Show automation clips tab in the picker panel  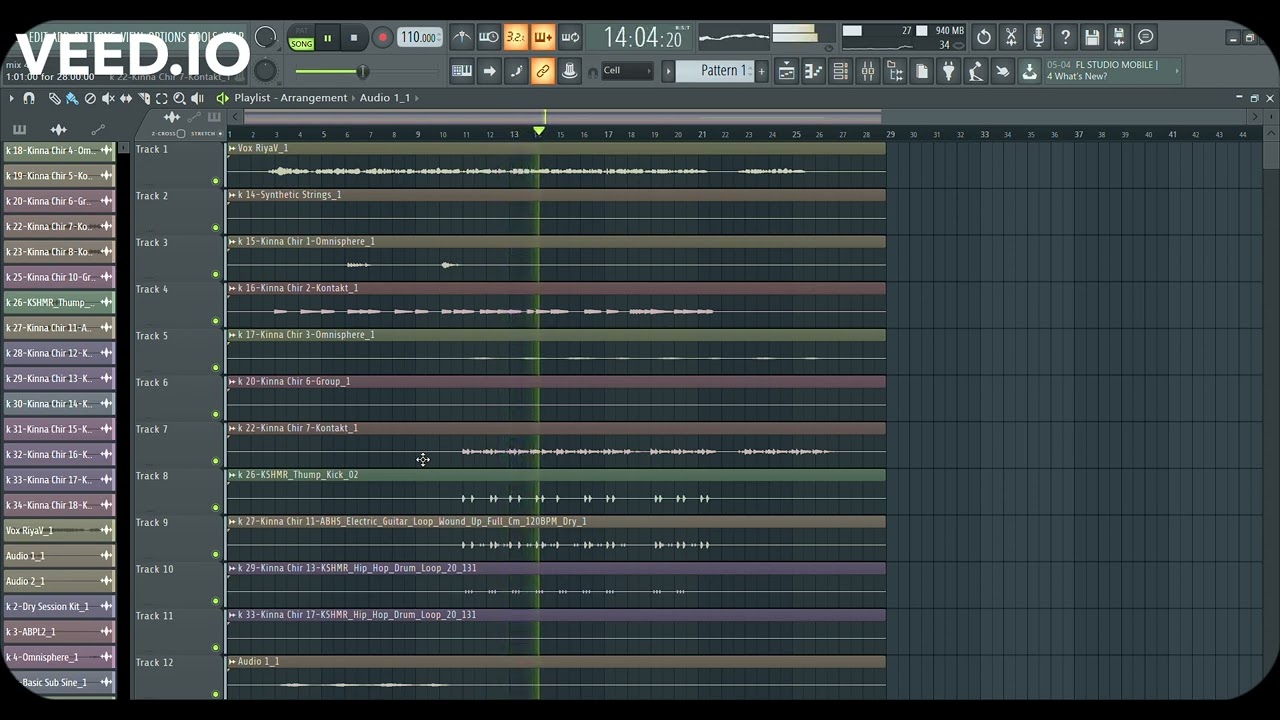tap(97, 130)
